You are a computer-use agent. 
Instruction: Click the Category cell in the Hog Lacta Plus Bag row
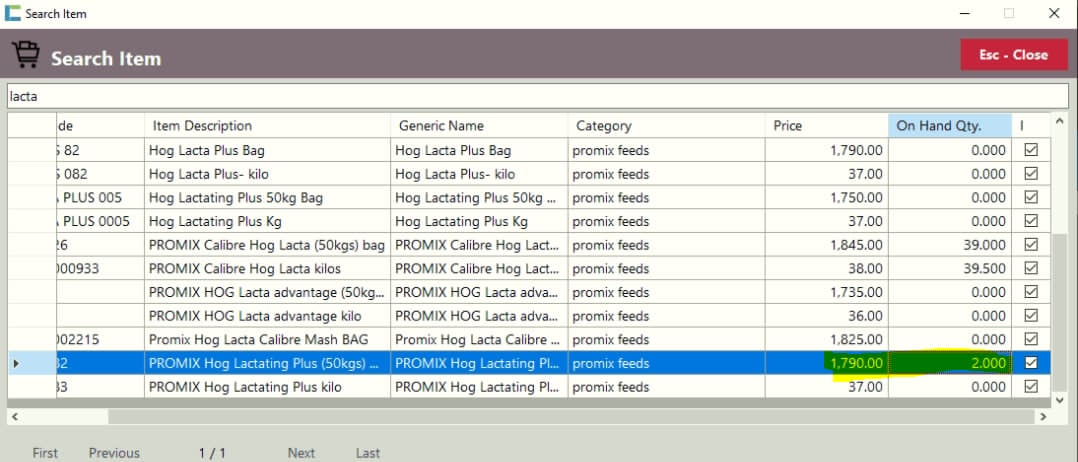pos(666,150)
